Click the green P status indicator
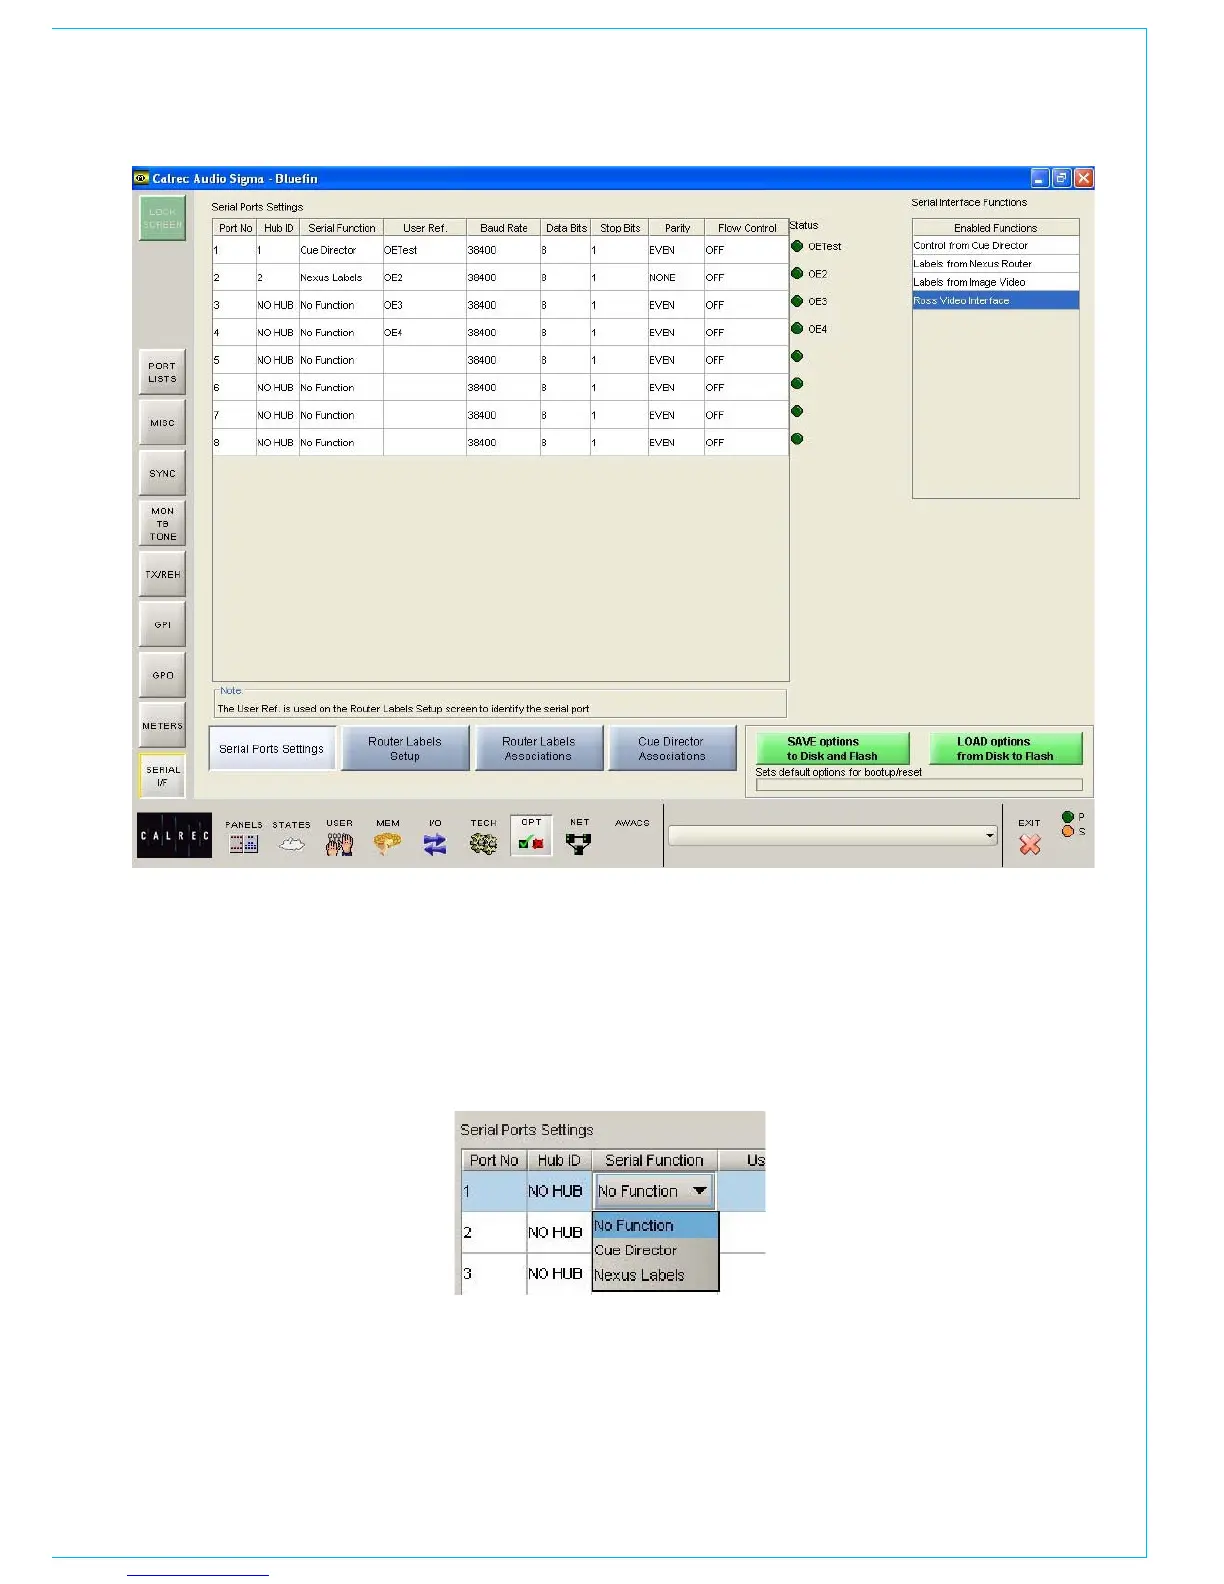 1068,817
